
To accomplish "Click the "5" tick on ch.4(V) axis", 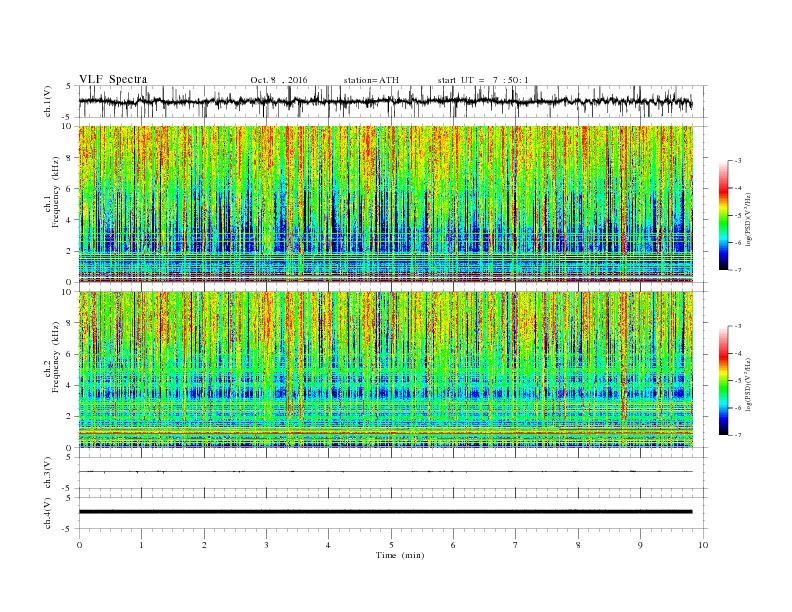I will pos(69,497).
